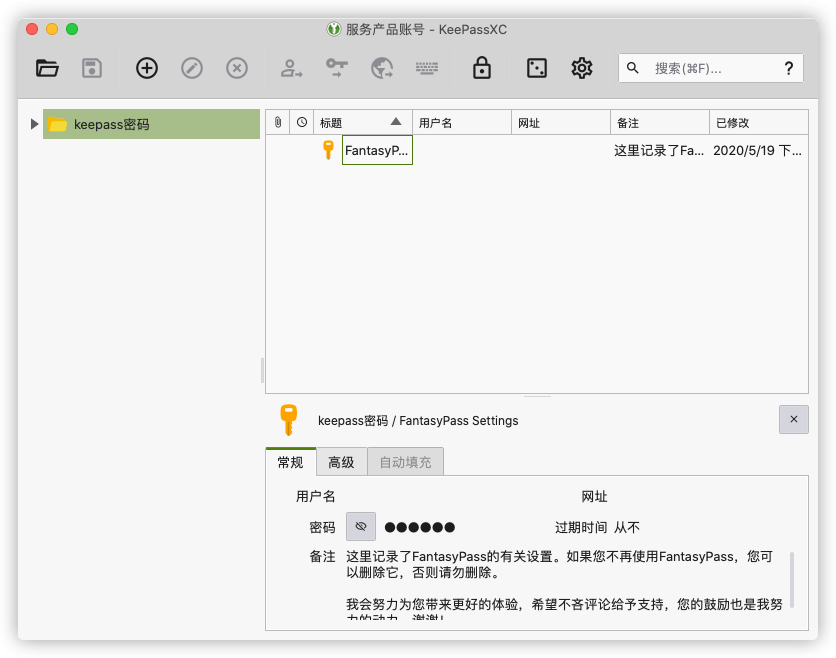Sort entries by 备注 column header
Image resolution: width=836 pixels, height=658 pixels.
coord(660,123)
